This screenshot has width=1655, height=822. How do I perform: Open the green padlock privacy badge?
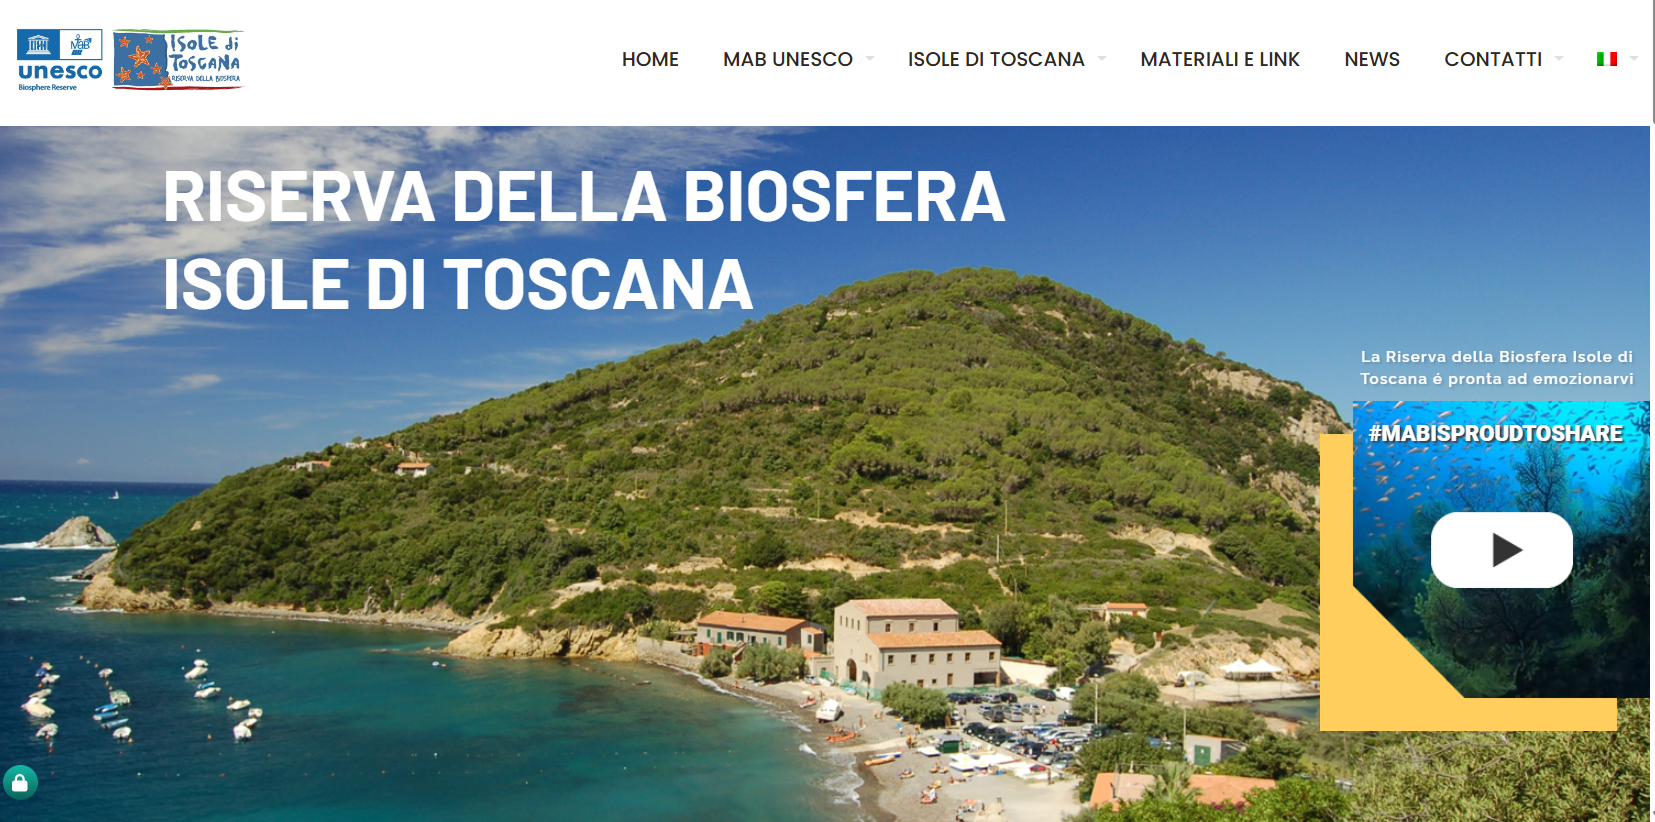tap(20, 782)
